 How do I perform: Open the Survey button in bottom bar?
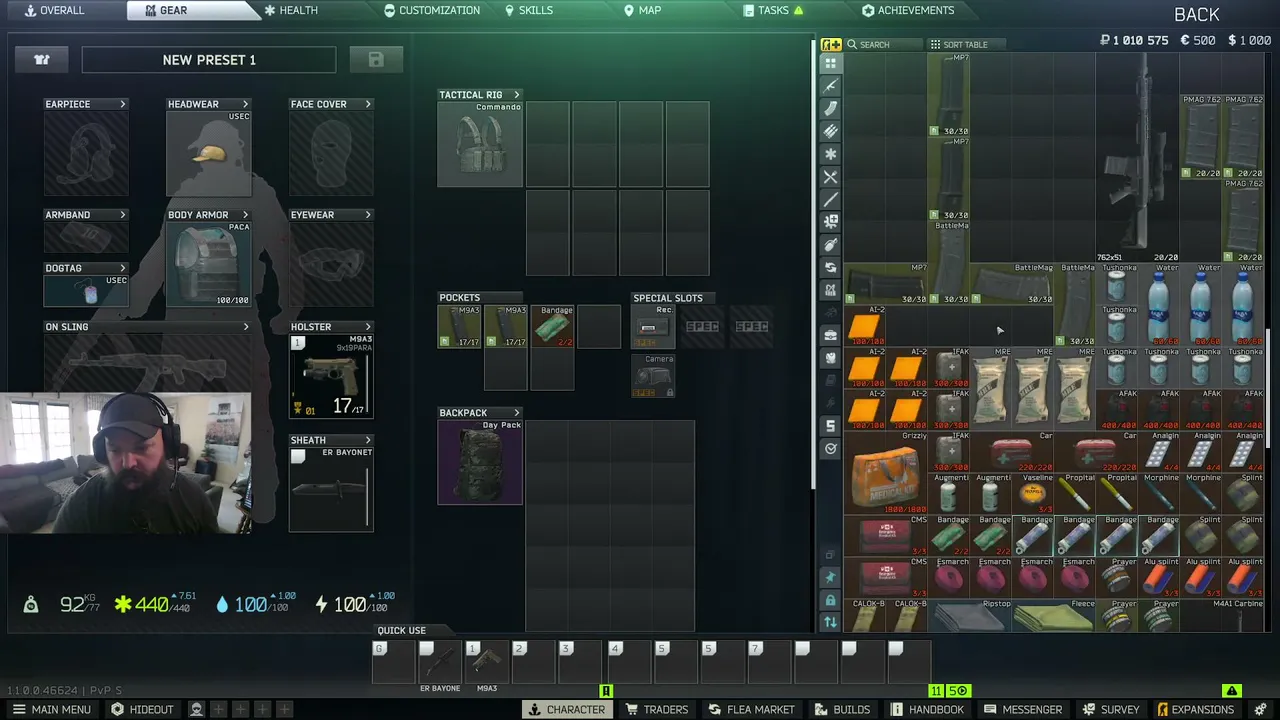[x=1111, y=709]
